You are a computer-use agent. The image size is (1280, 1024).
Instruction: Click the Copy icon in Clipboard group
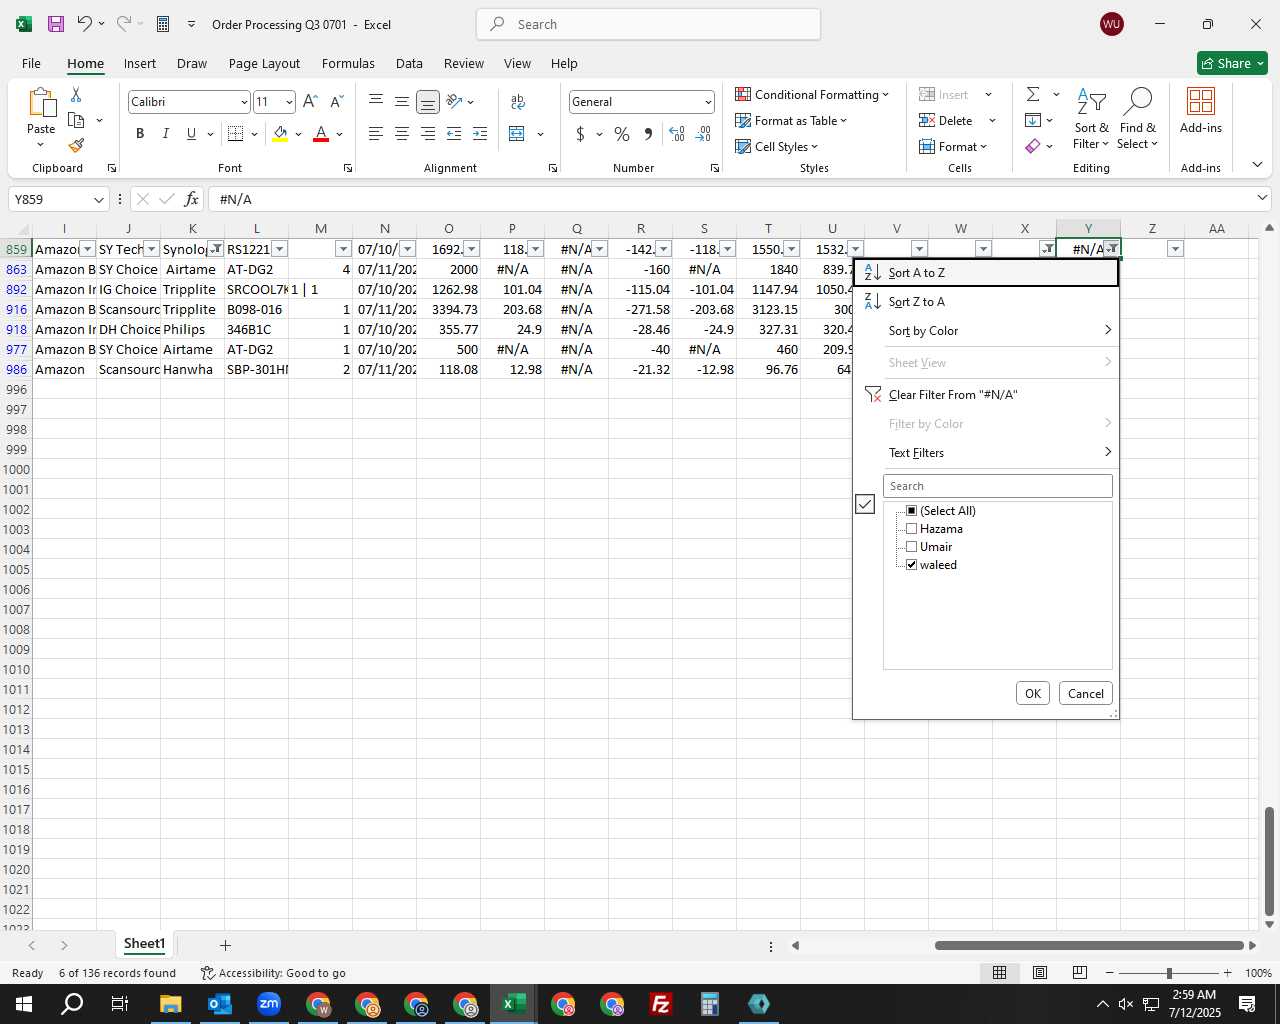76,120
